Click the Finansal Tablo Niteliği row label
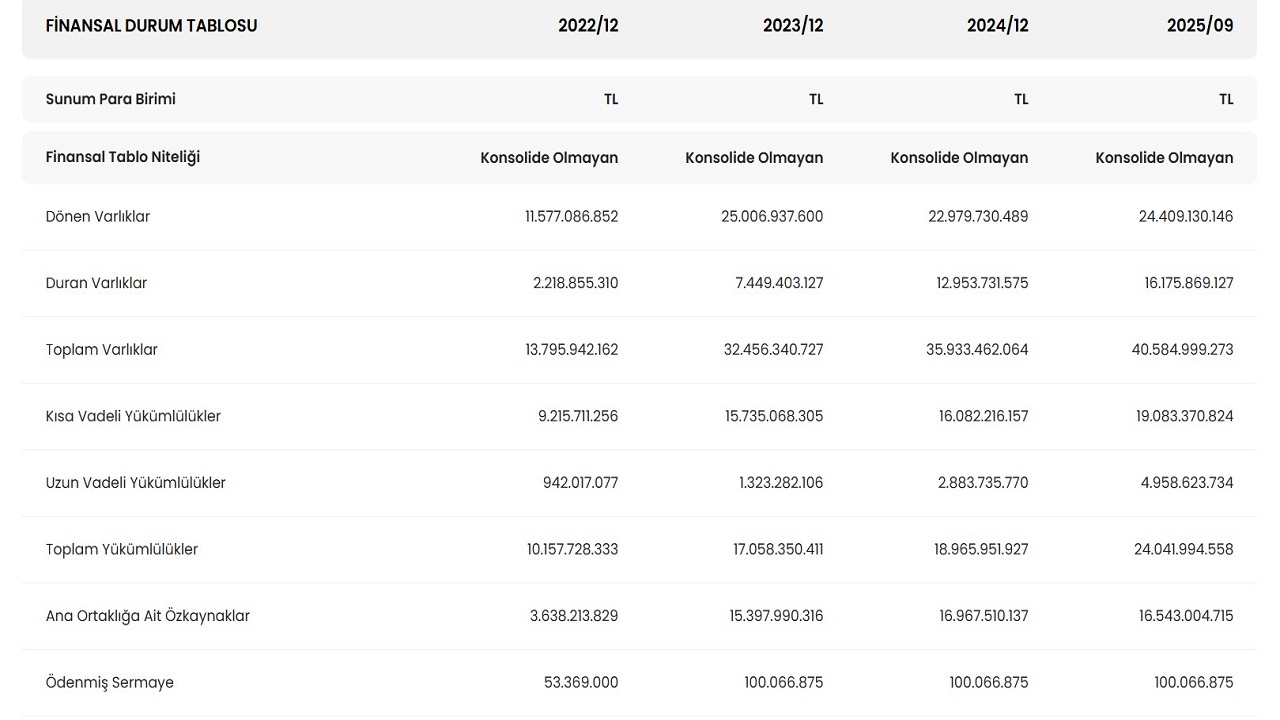The image size is (1280, 720). coord(123,157)
